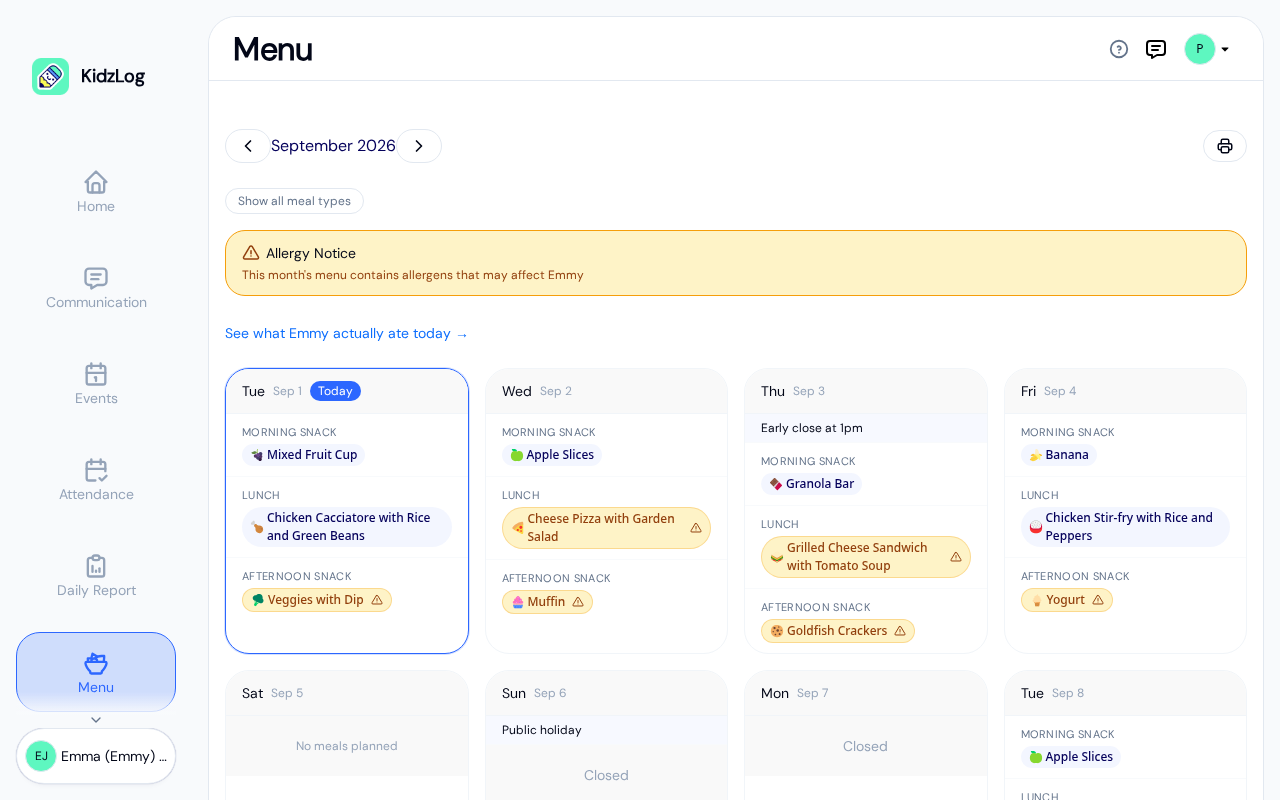
Task: Select the Granola Bar snack chip
Action: (811, 484)
